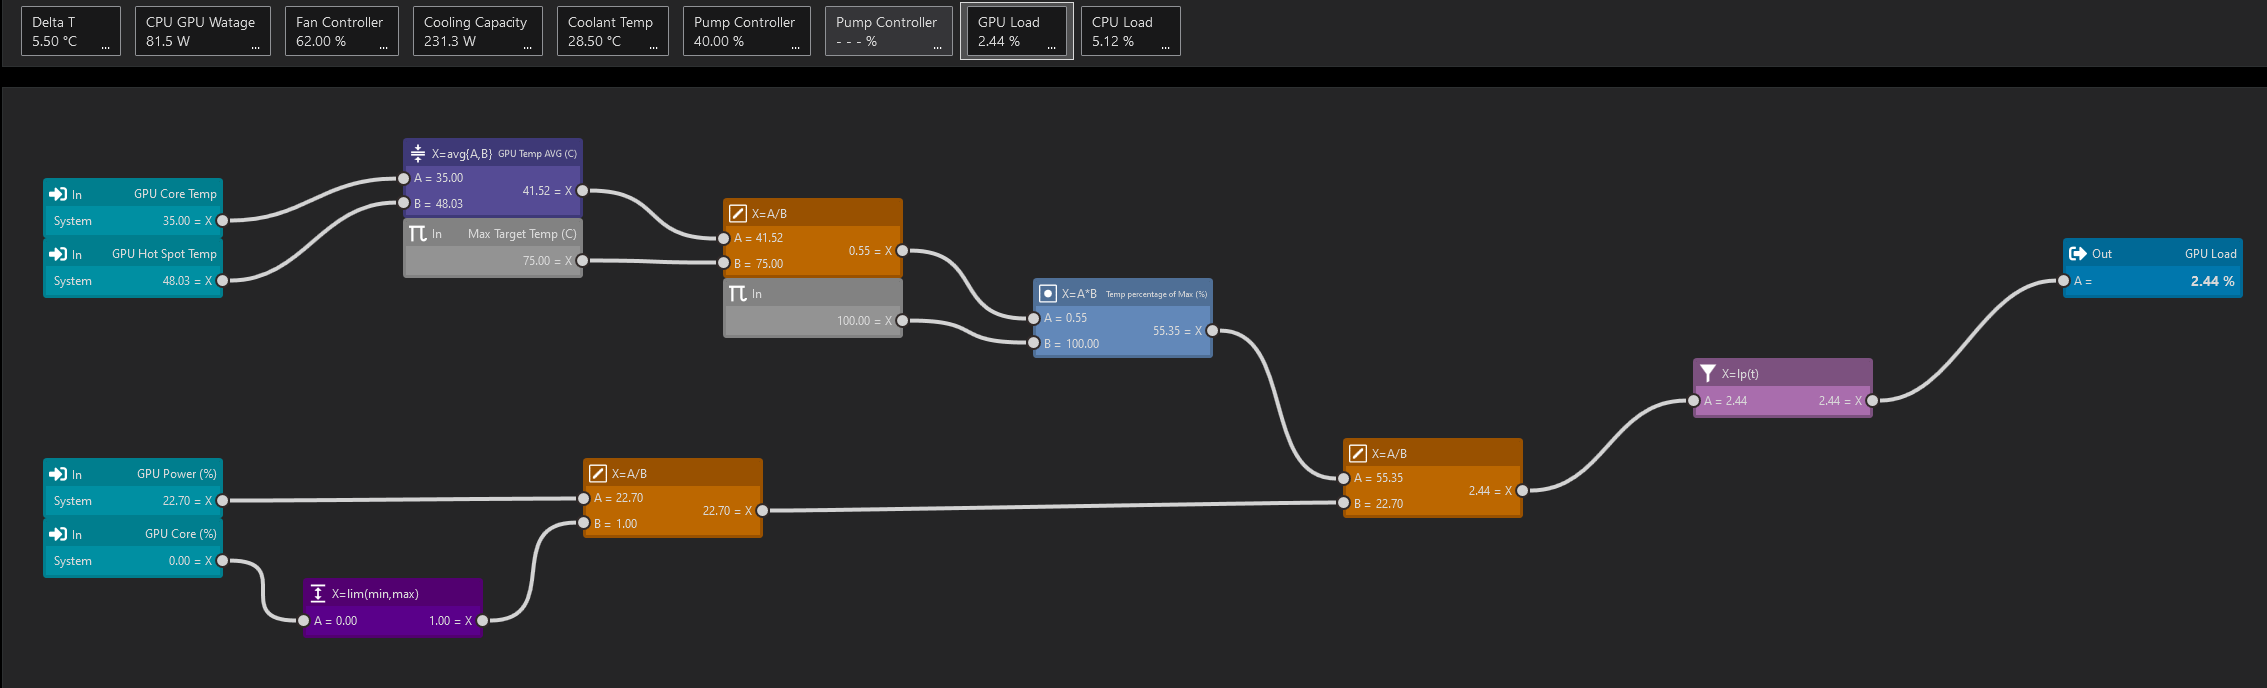Open the ellipsis menu on Delta T tile
2267x688 pixels.
[x=106, y=46]
